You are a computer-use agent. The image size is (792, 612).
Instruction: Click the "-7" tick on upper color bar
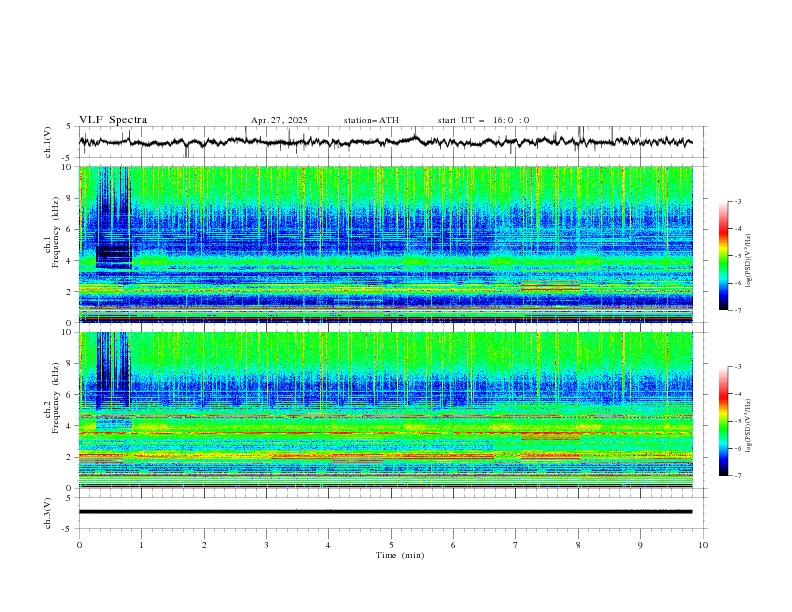click(x=738, y=310)
